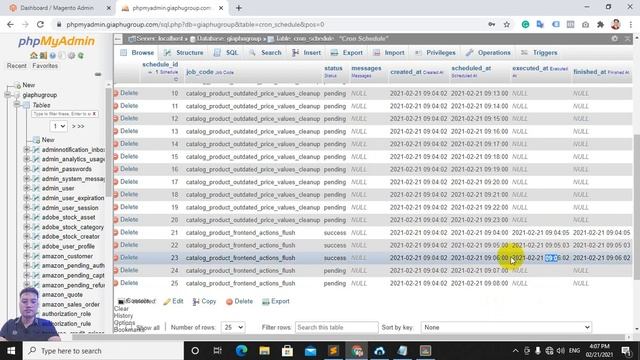Open Chrome profile avatar
The height and width of the screenshot is (360, 640).
tap(616, 24)
